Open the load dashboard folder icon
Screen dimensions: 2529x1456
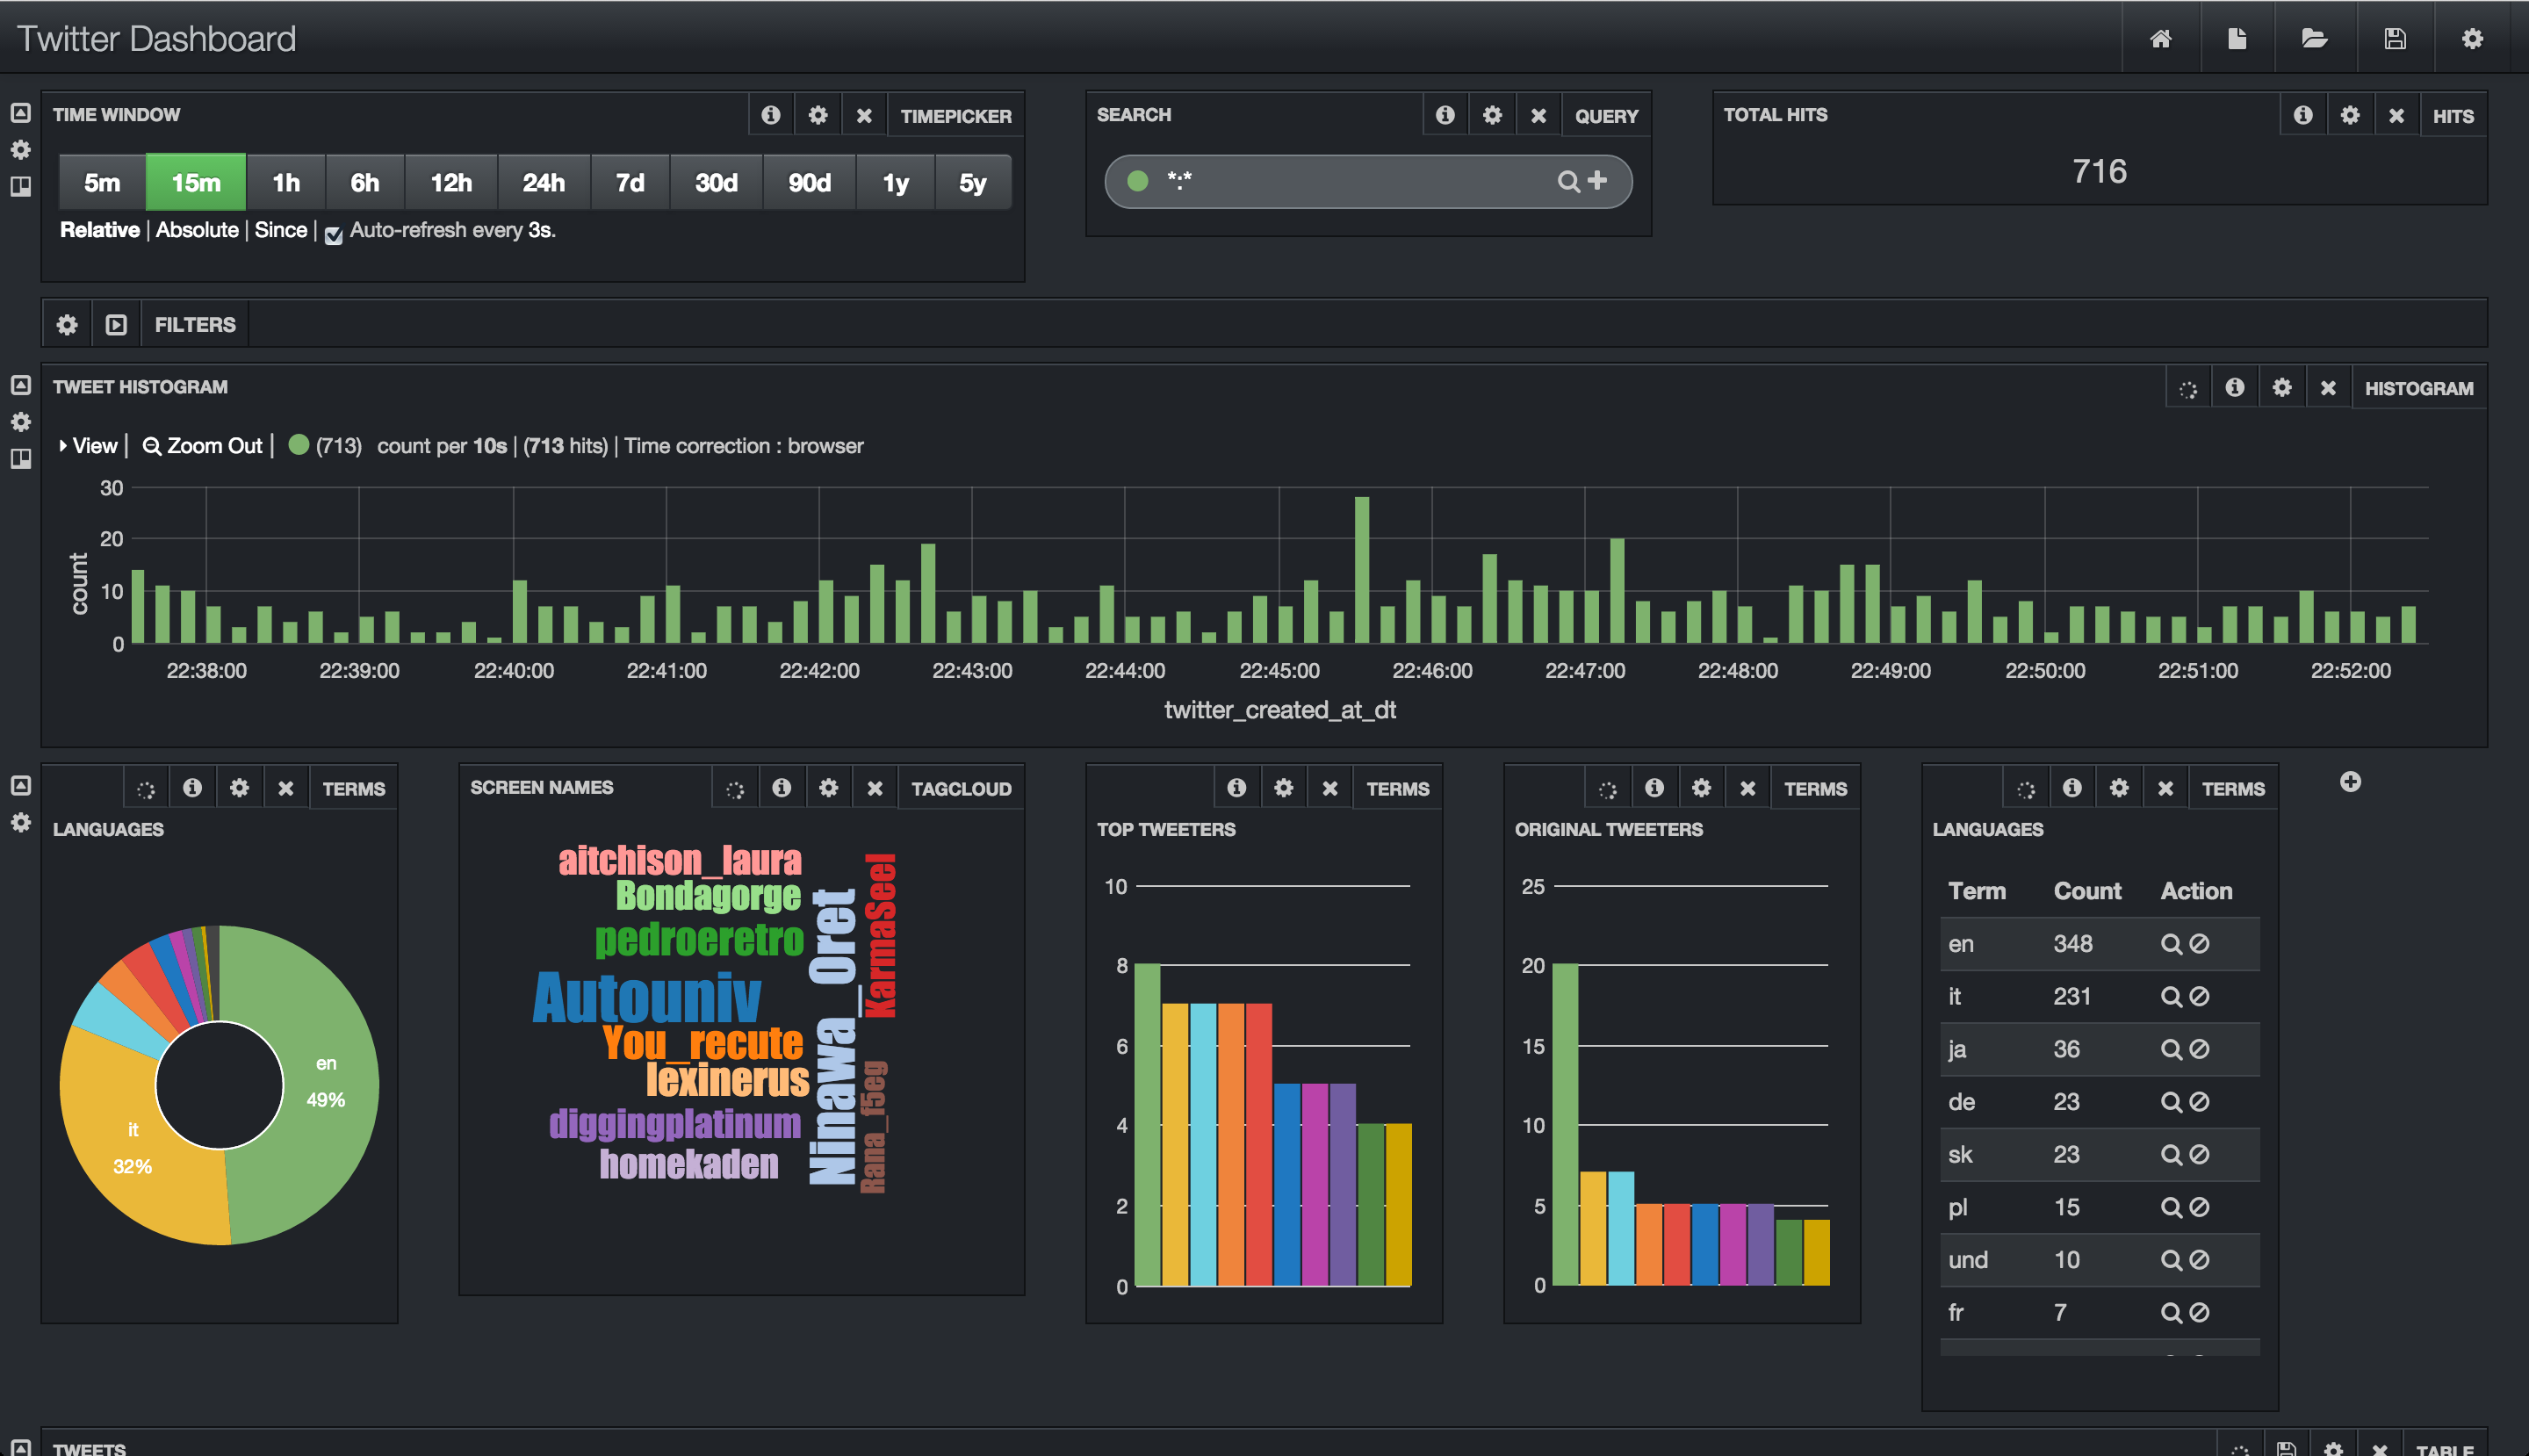pyautogui.click(x=2314, y=38)
